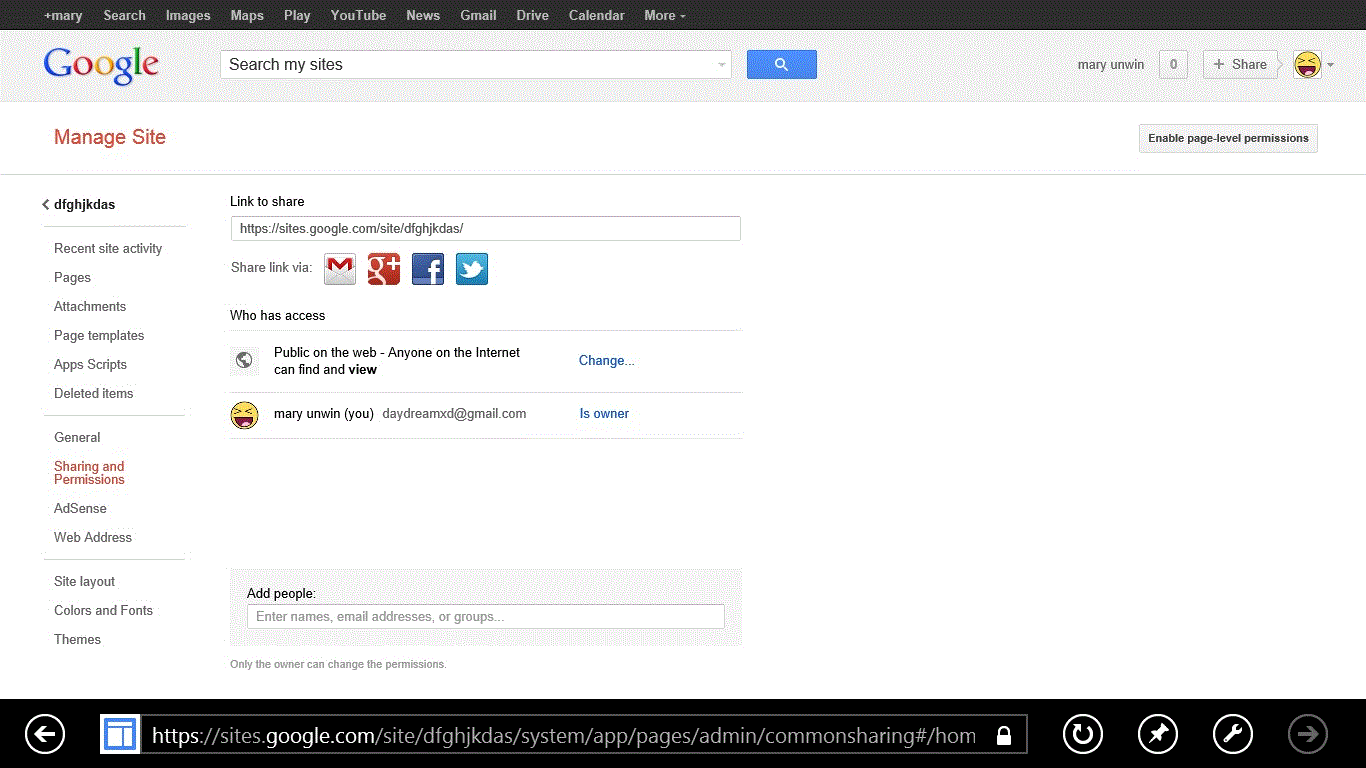This screenshot has width=1366, height=768.
Task: Click the Google logo
Action: (x=101, y=66)
